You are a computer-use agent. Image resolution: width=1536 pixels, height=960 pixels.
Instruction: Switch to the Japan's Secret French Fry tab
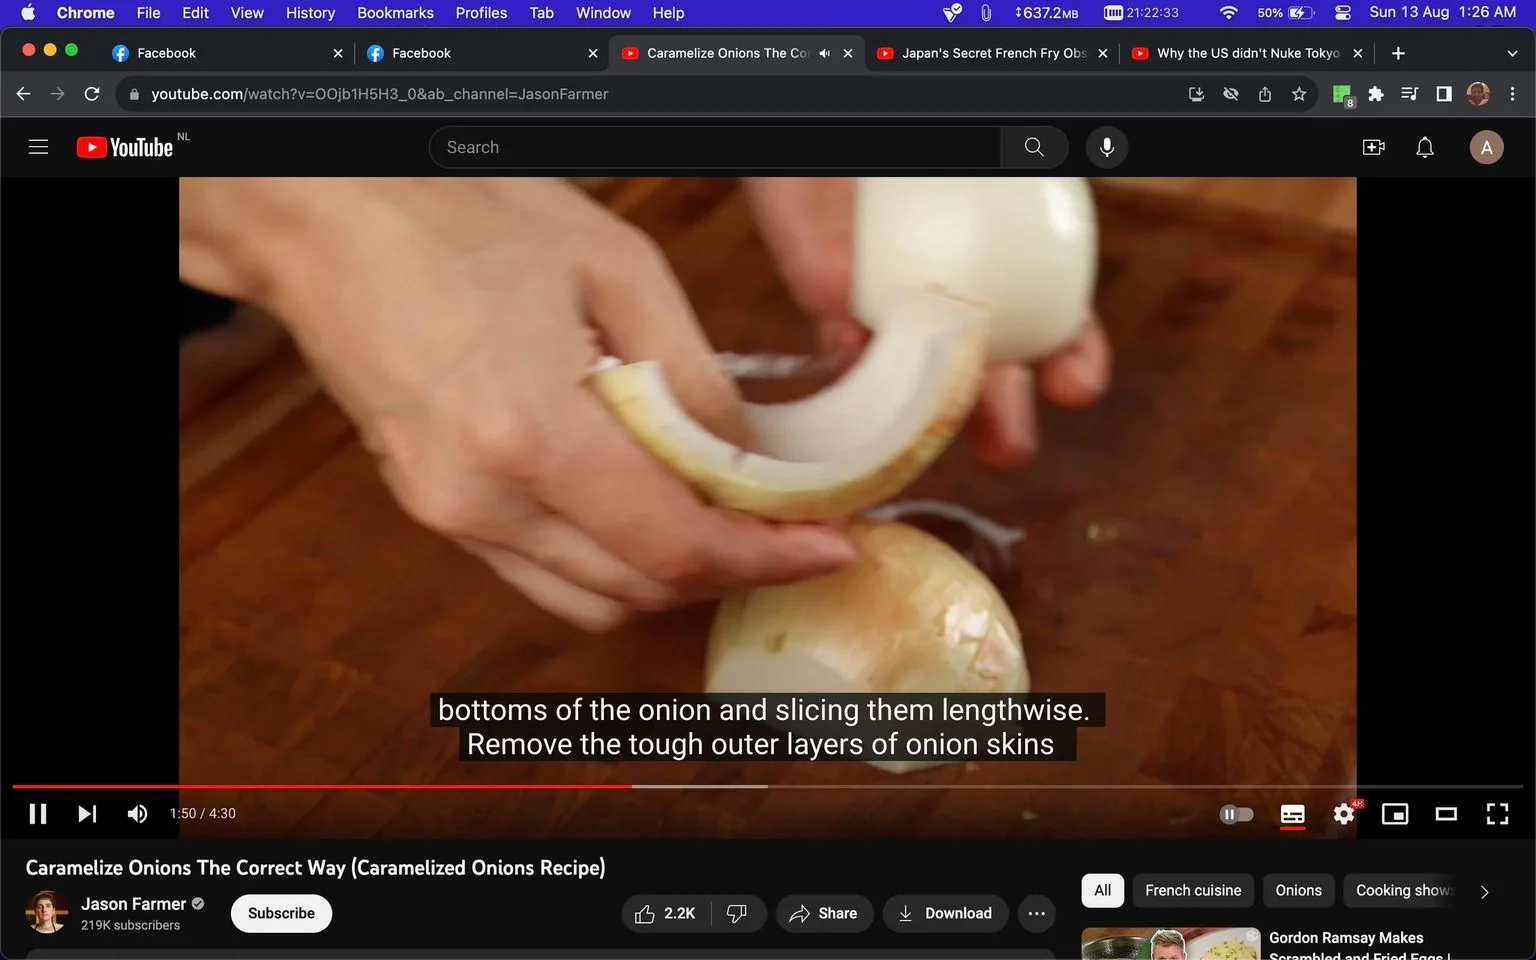pyautogui.click(x=993, y=53)
